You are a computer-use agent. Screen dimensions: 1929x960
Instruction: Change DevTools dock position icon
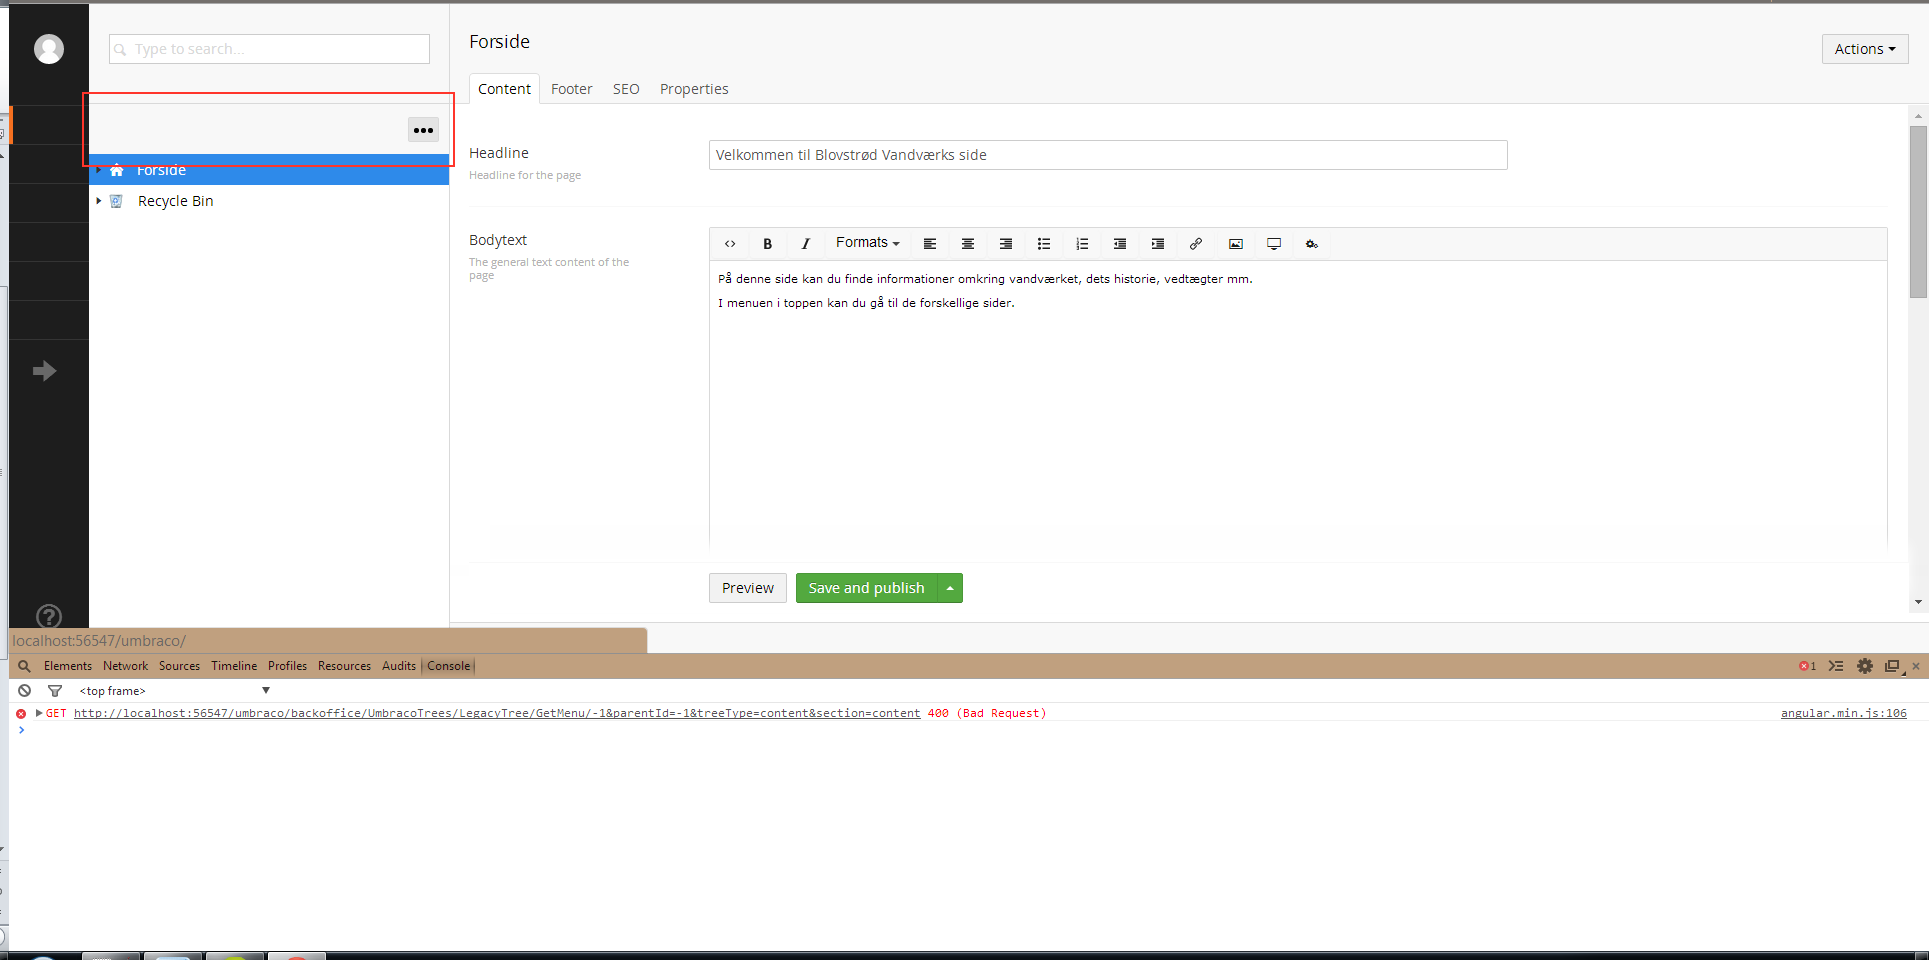(x=1892, y=666)
